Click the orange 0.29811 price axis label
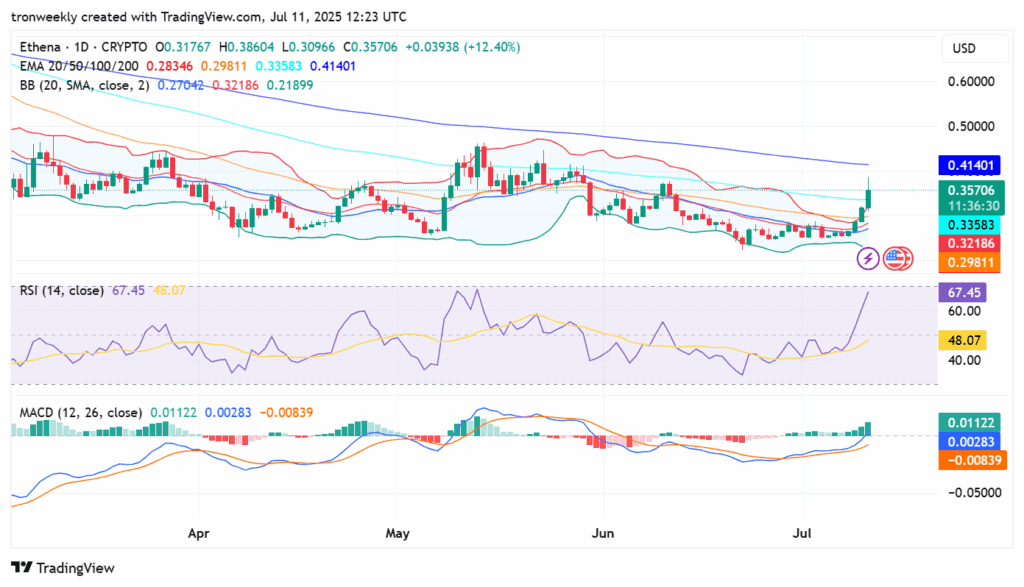The height and width of the screenshot is (587, 1024). [970, 262]
